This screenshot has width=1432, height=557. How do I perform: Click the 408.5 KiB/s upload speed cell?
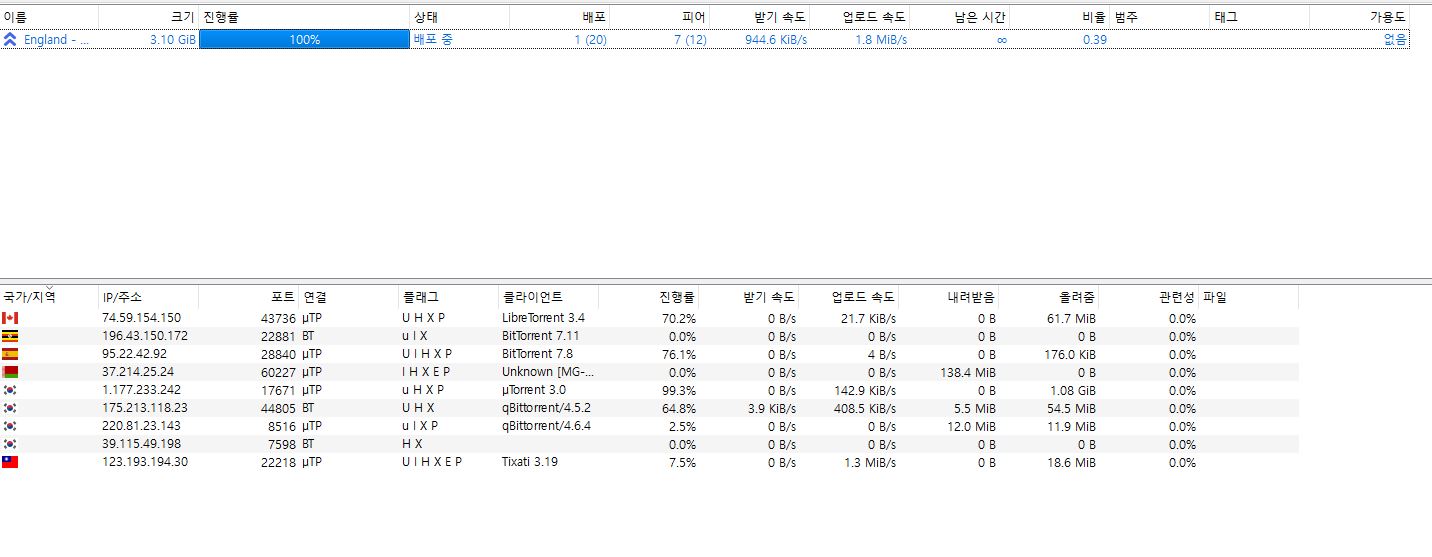coord(864,408)
